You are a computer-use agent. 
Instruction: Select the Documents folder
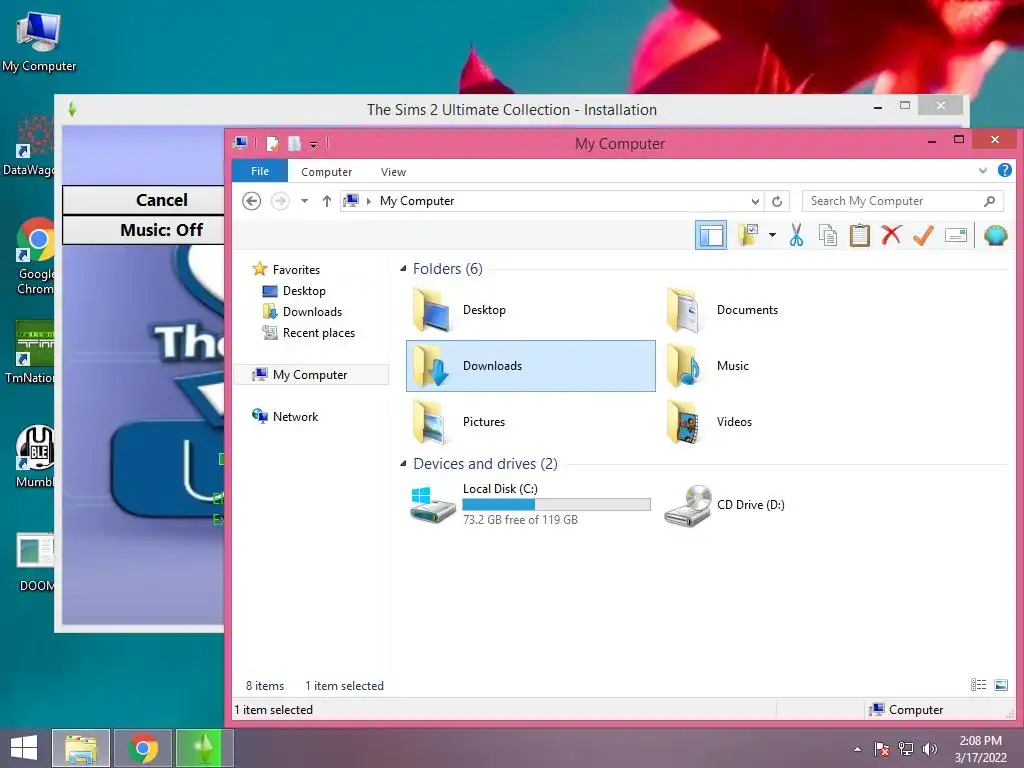click(x=784, y=310)
